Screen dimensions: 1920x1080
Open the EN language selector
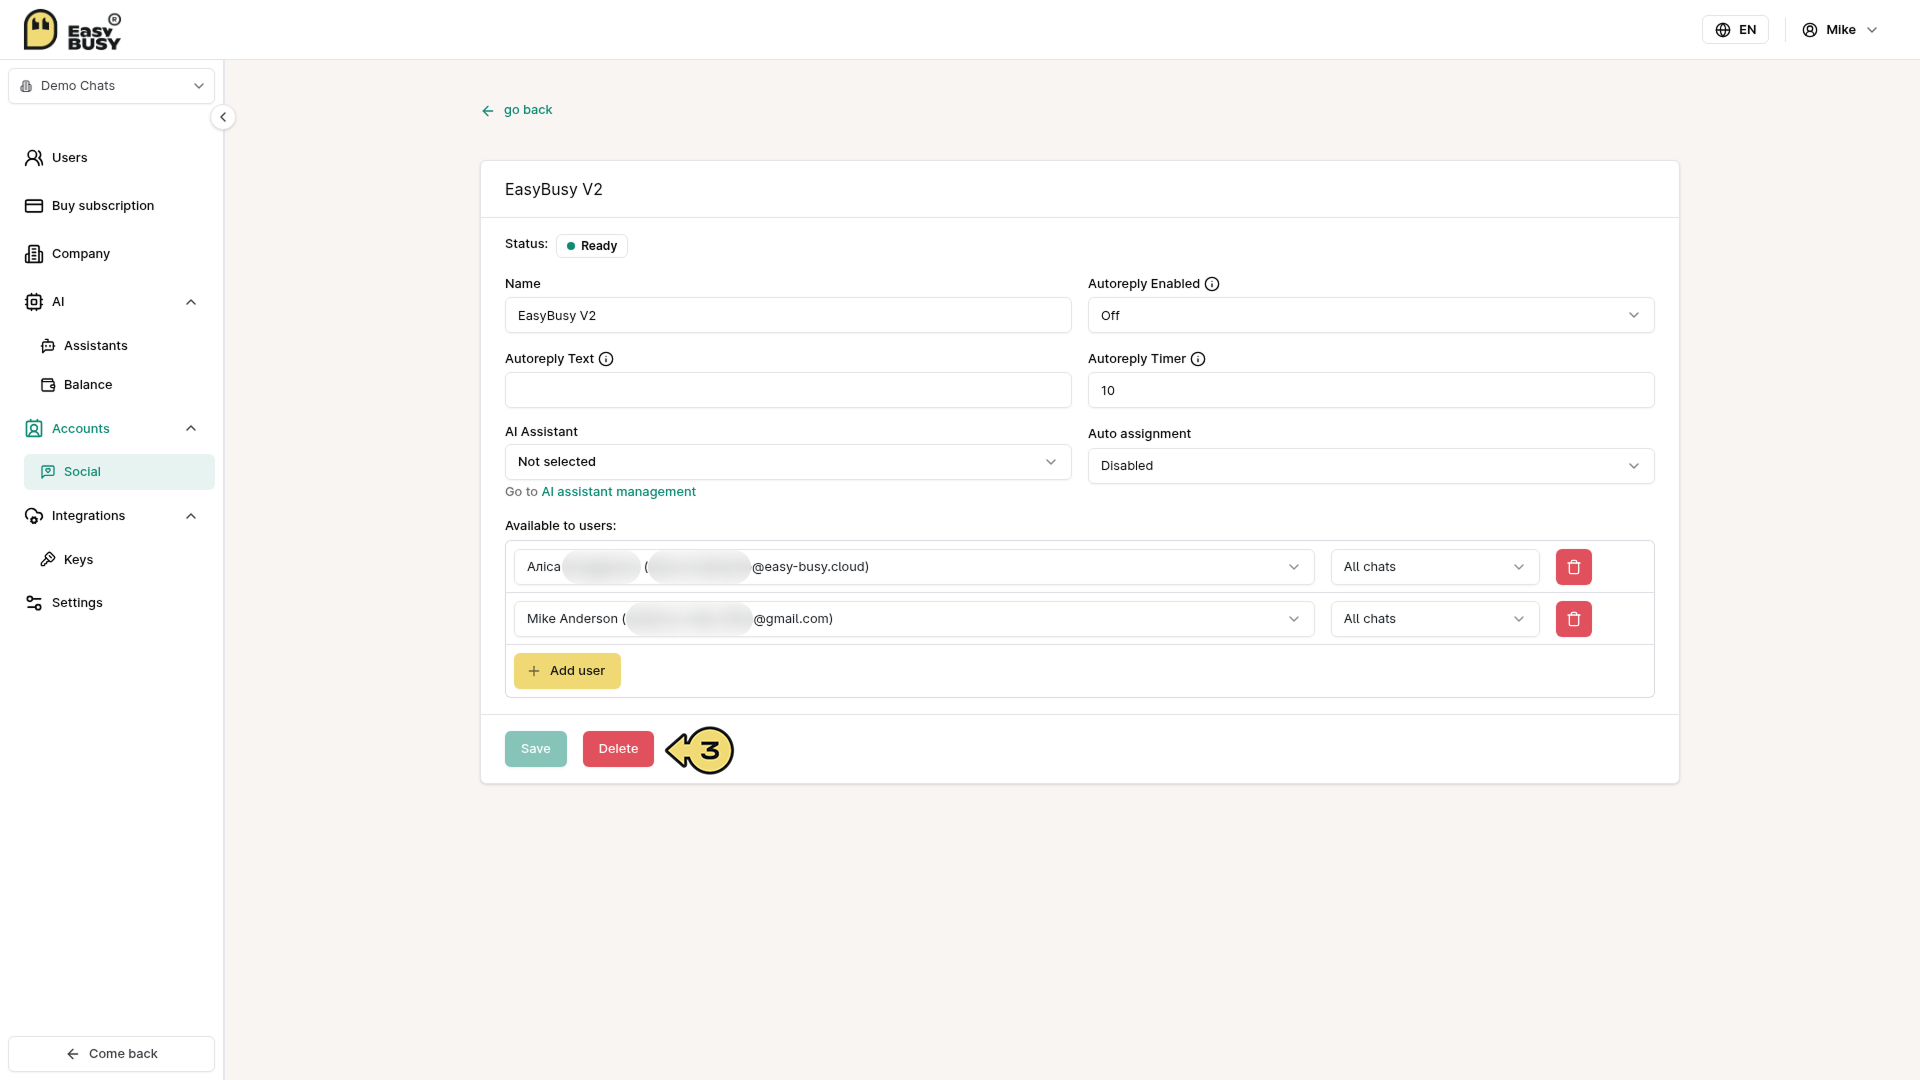(x=1736, y=30)
